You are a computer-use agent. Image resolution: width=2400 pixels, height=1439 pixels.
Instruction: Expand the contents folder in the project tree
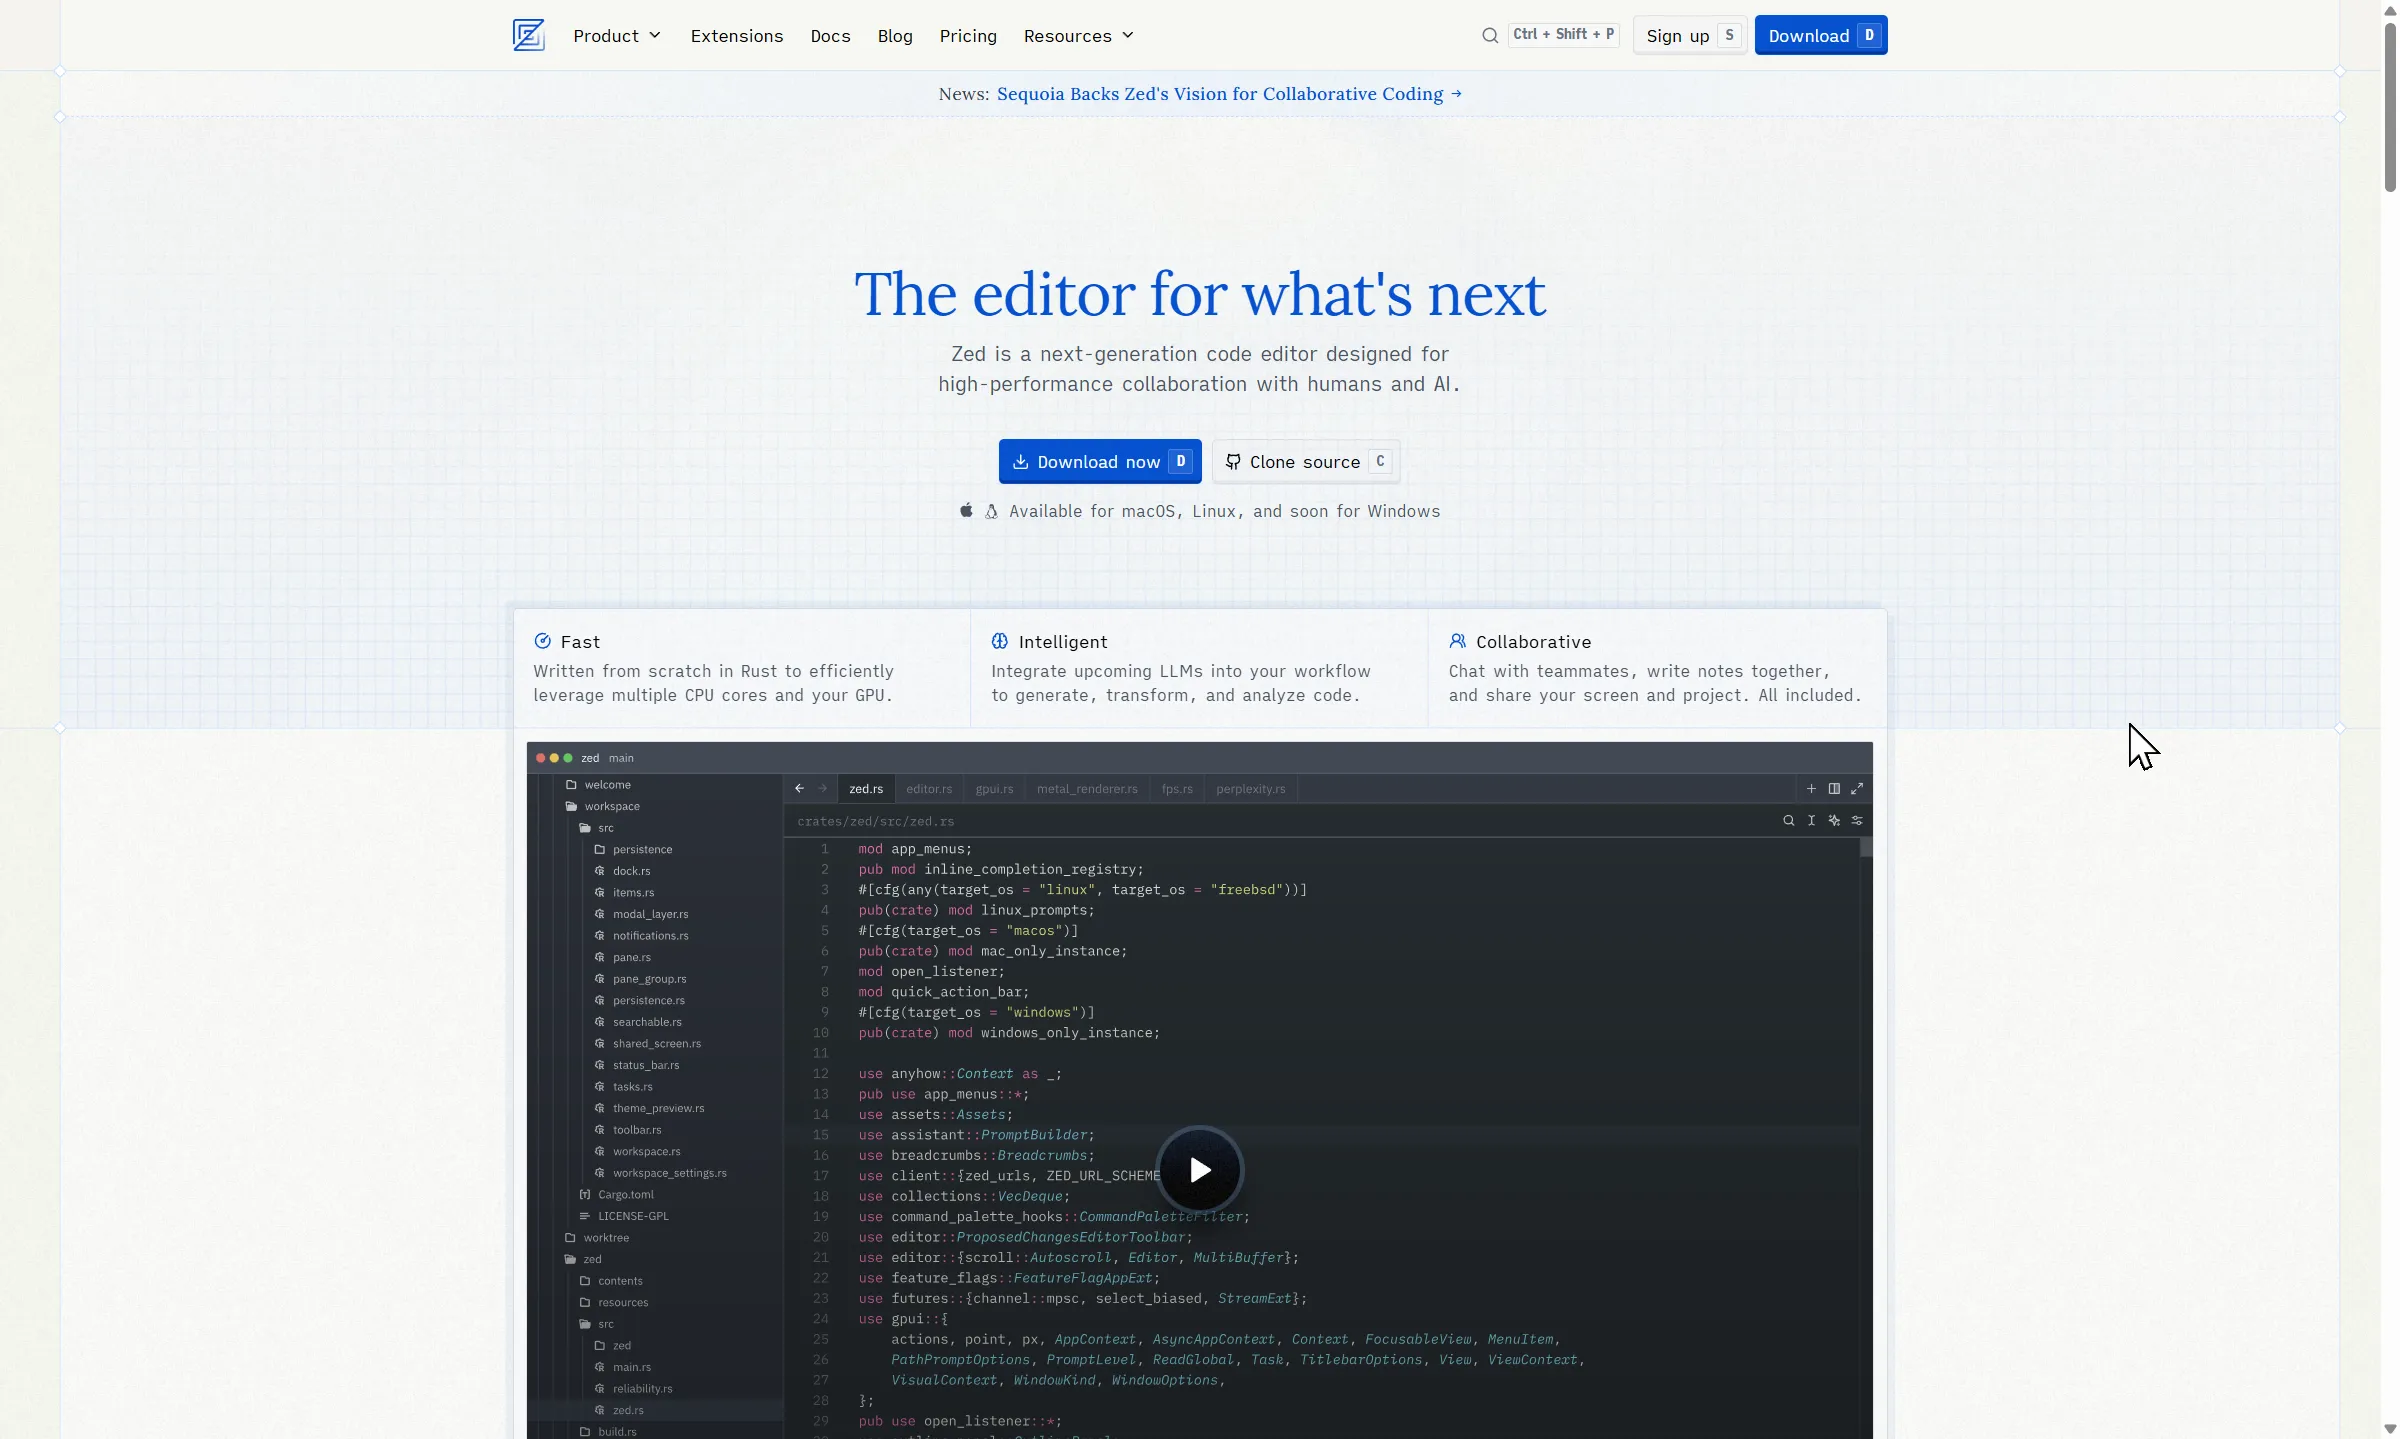pos(611,1281)
